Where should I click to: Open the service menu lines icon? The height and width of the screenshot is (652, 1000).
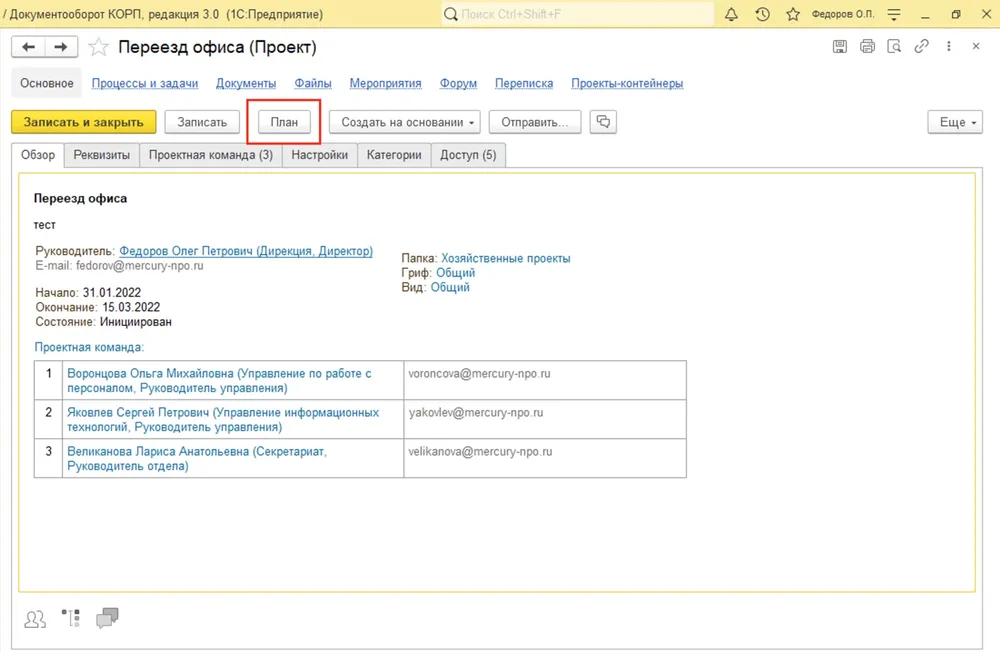tap(894, 14)
